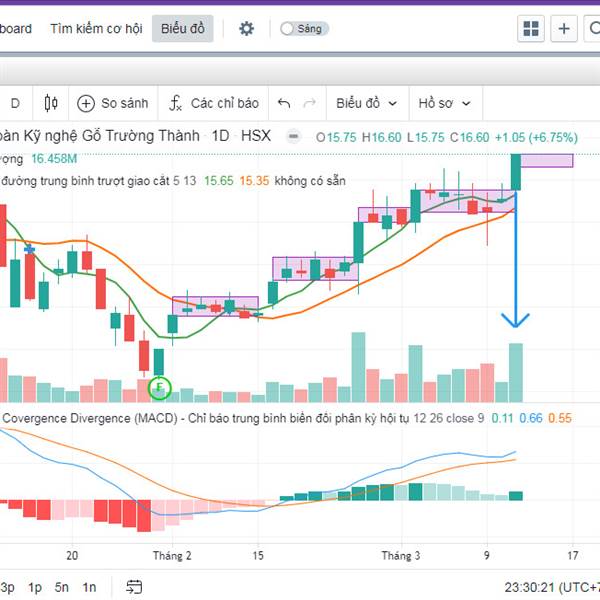Switch to the Biểu đồ tab
Viewport: 600px width, 600px height.
point(183,29)
